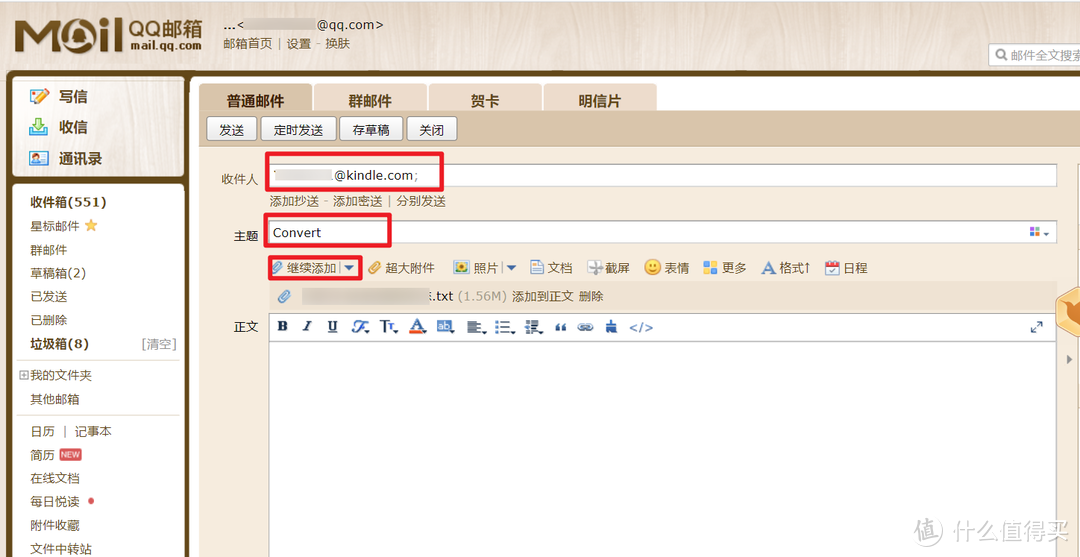Click the 关闭 button
This screenshot has width=1080, height=557.
click(x=431, y=129)
